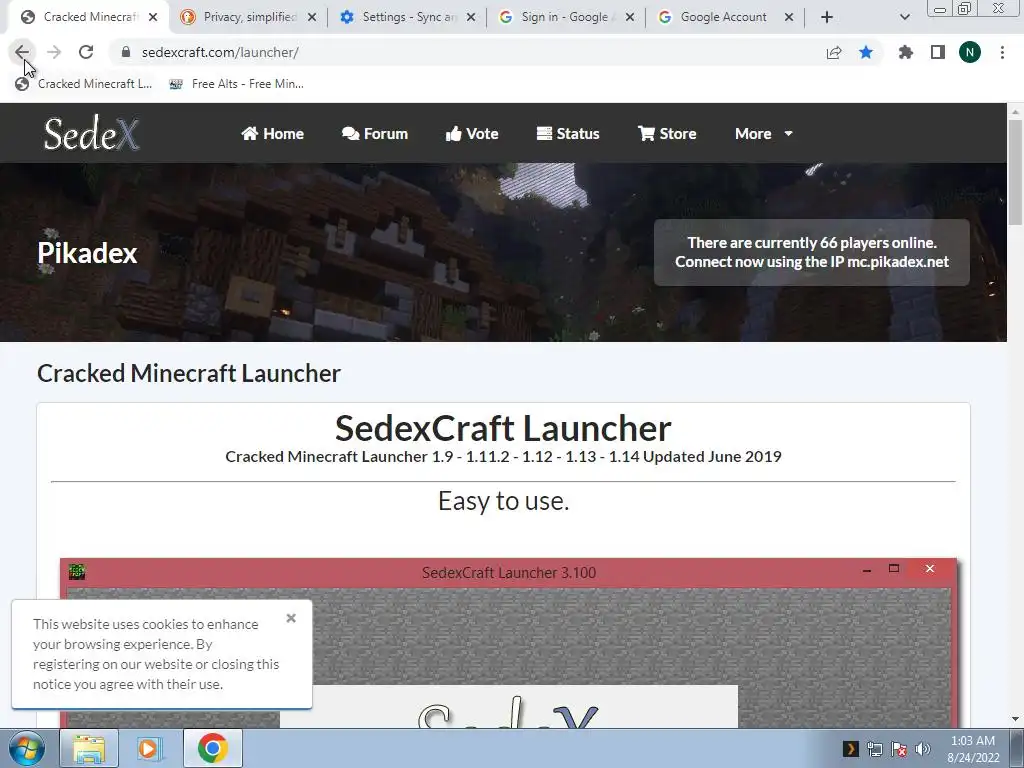Close the Google Account tab

(x=789, y=17)
